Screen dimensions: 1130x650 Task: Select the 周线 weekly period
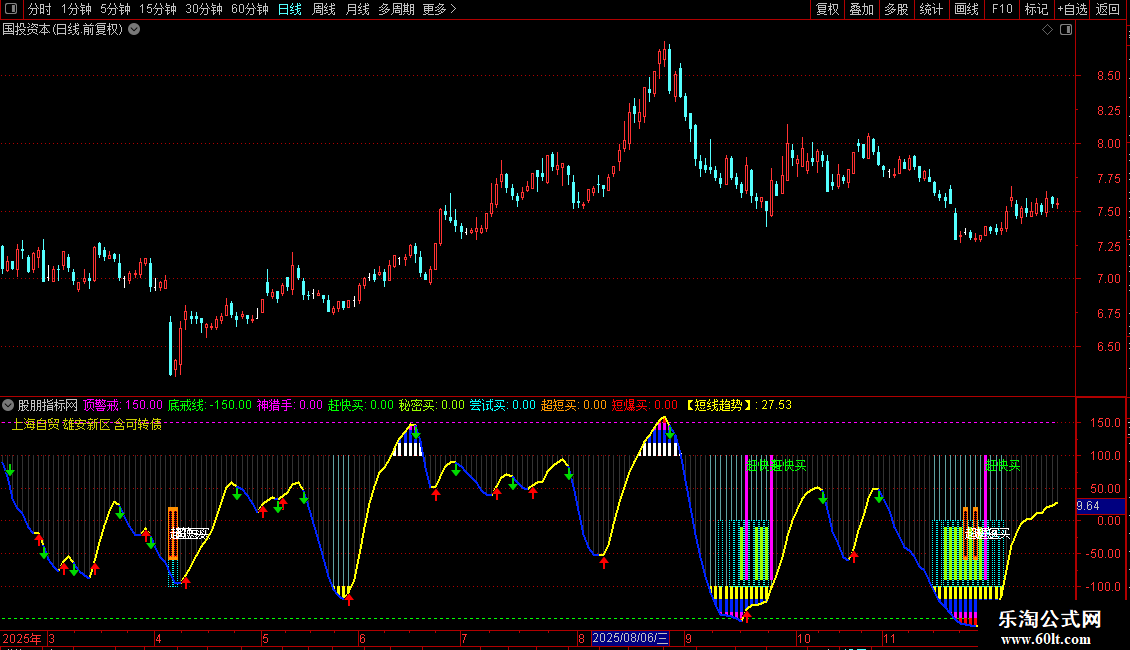click(x=324, y=10)
